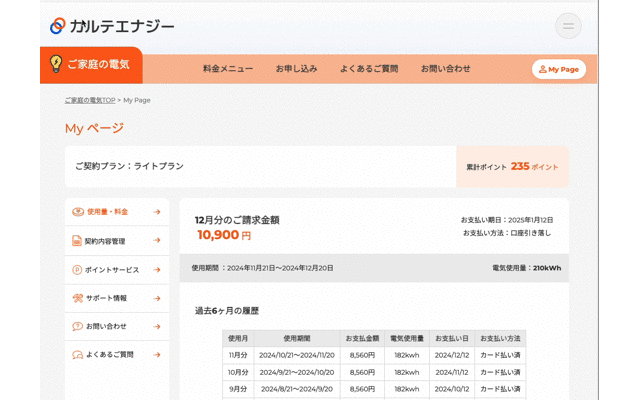The image size is (640, 400).
Task: Open 料金メニュー in the navigation bar
Action: click(x=228, y=69)
